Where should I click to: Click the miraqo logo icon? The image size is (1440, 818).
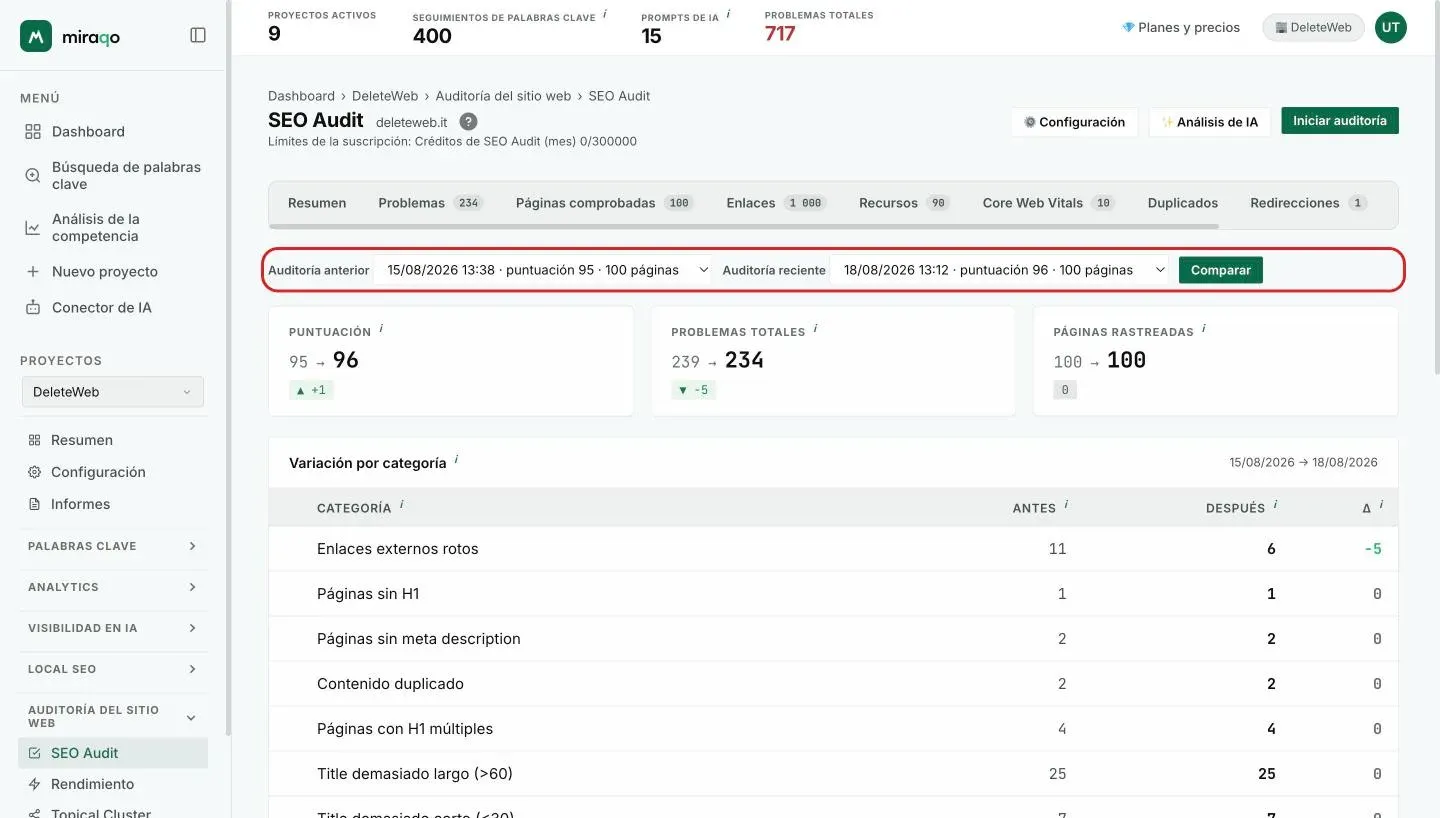click(x=36, y=36)
